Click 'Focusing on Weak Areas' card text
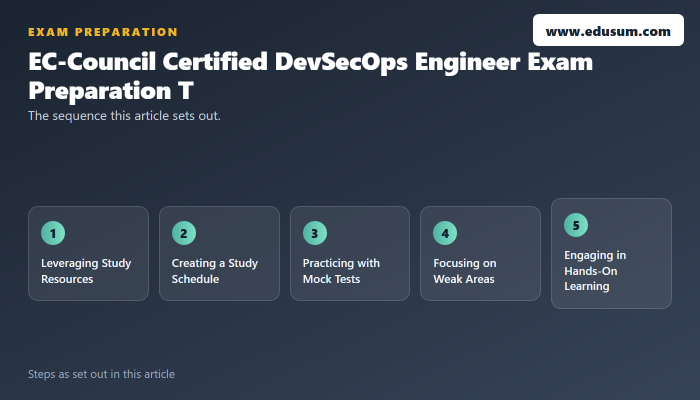This screenshot has height=400, width=700. tap(465, 271)
